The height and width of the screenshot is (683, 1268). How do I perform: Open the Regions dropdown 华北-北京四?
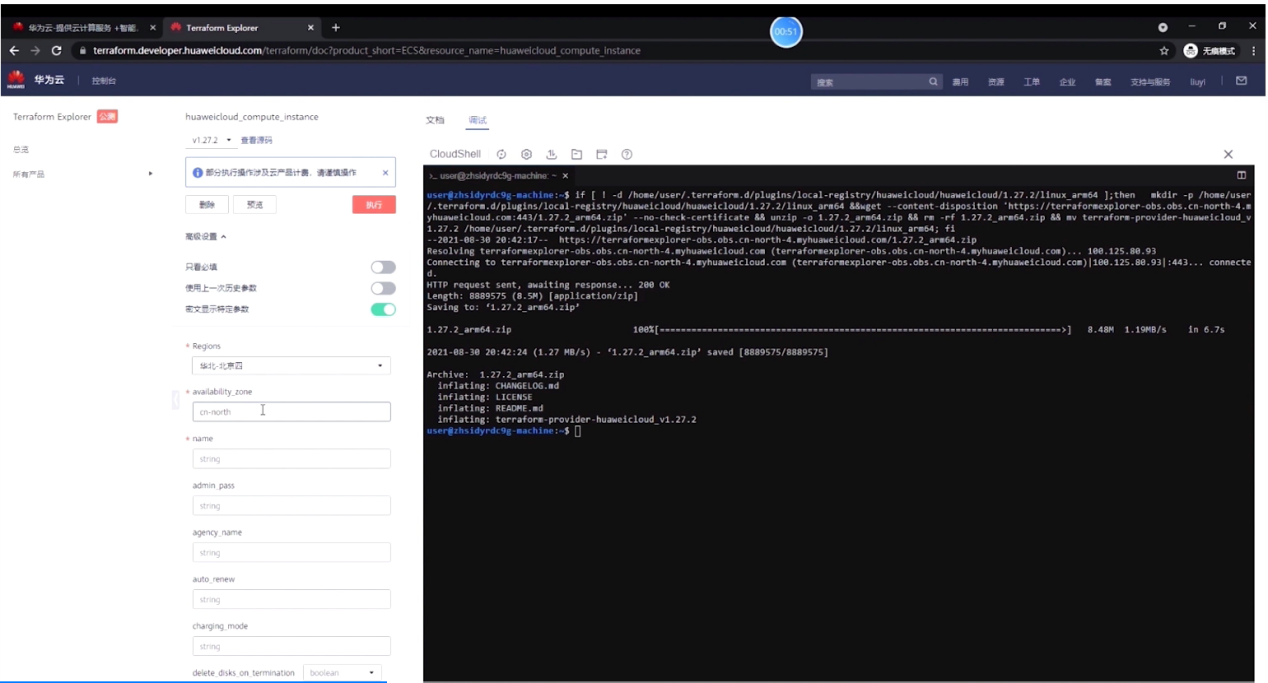291,366
